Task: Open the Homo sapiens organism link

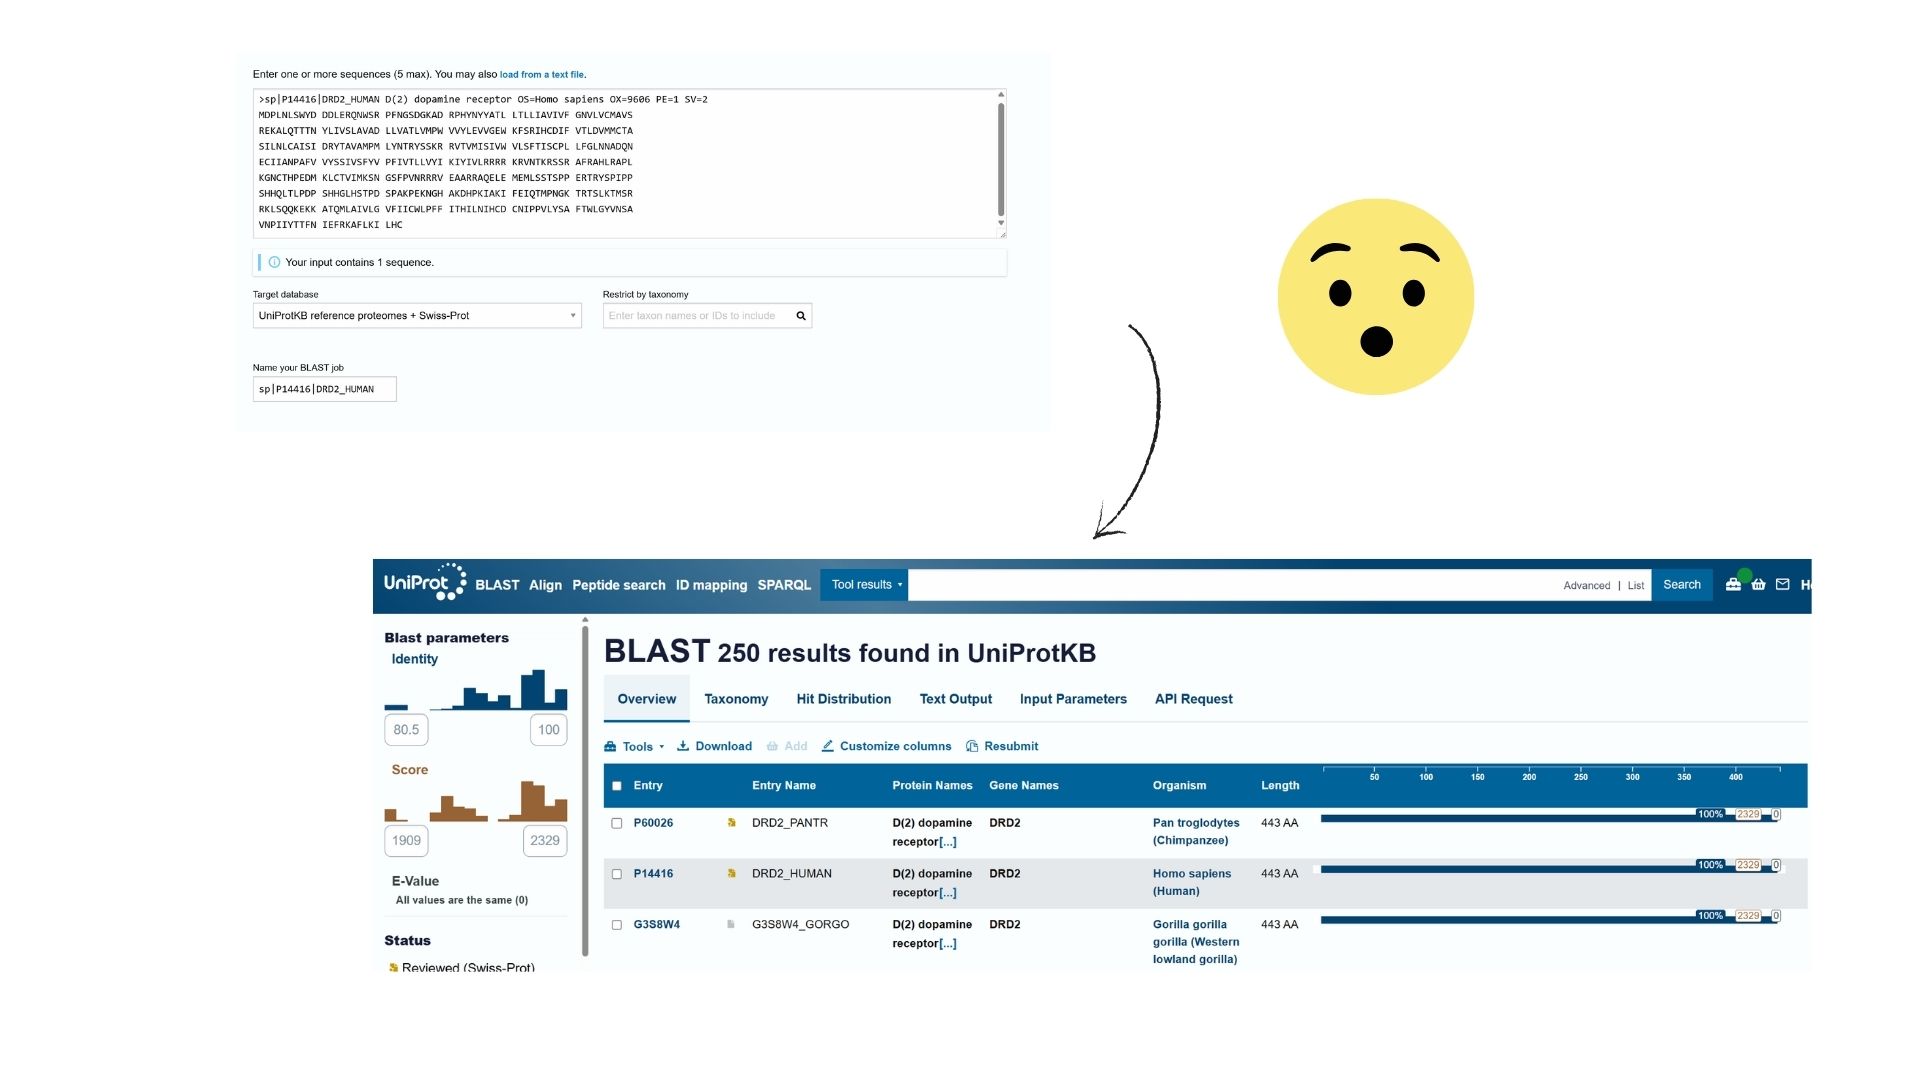Action: 1192,883
